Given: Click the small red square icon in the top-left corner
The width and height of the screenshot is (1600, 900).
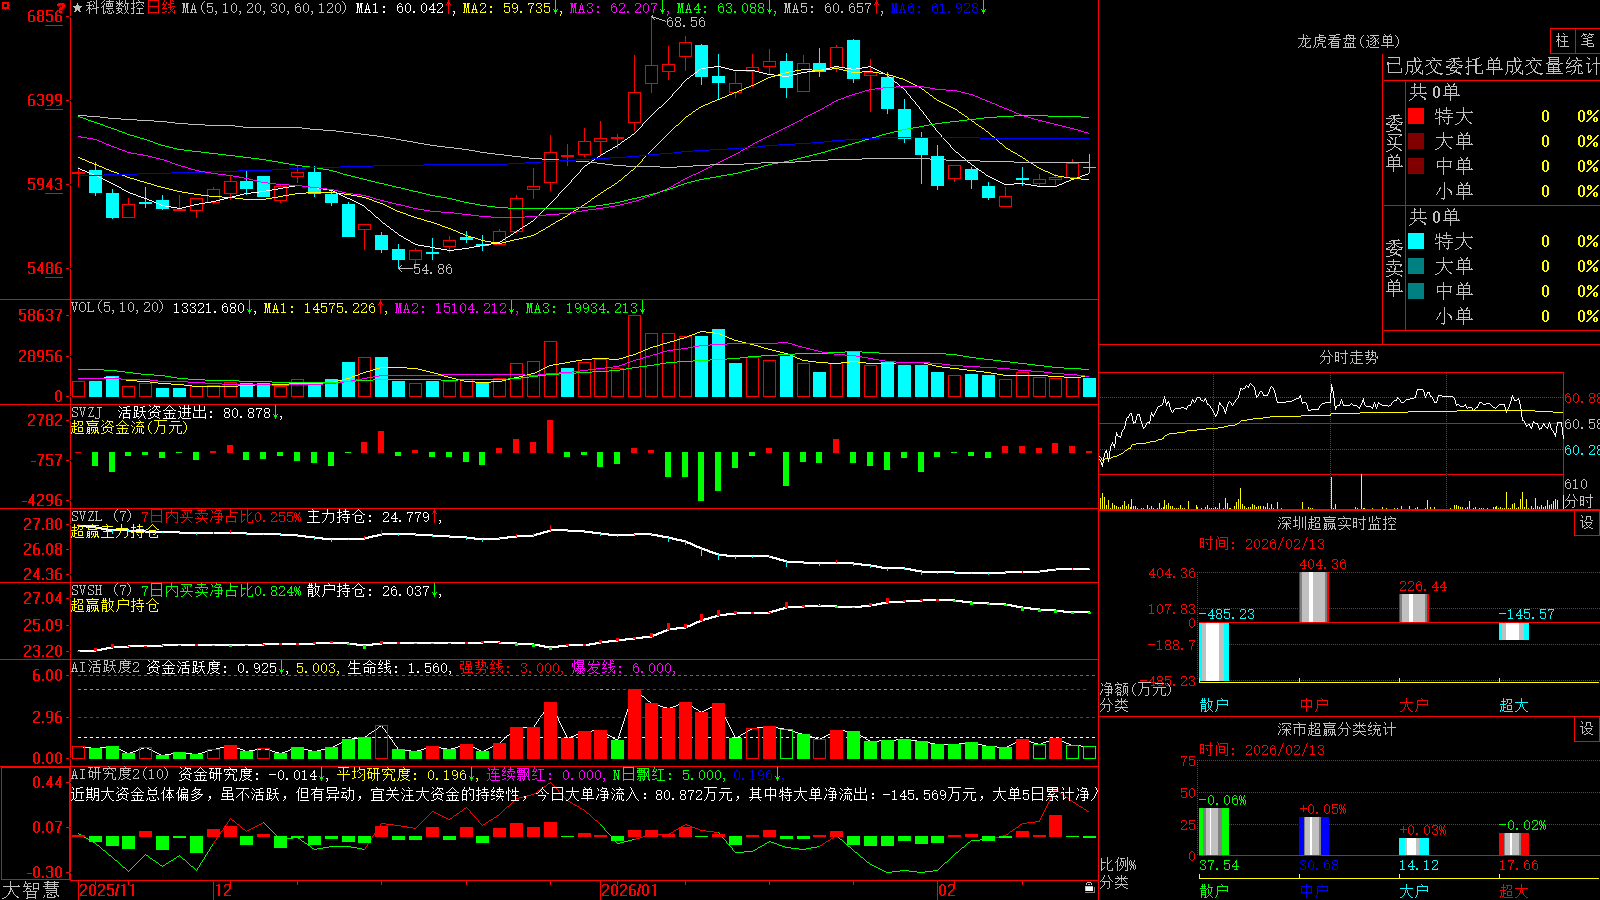Looking at the screenshot, I should [5, 5].
